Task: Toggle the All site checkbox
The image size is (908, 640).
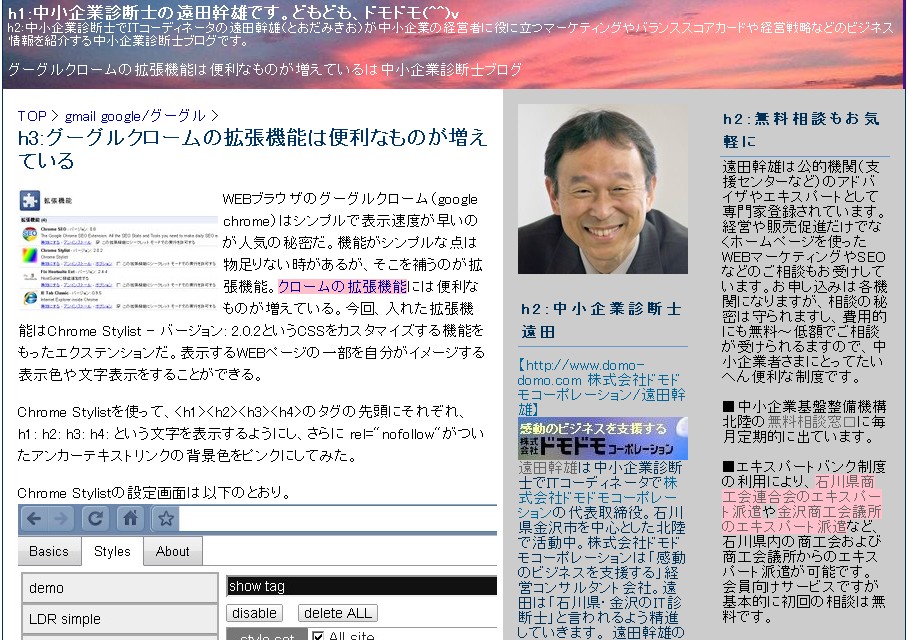Action: (317, 636)
